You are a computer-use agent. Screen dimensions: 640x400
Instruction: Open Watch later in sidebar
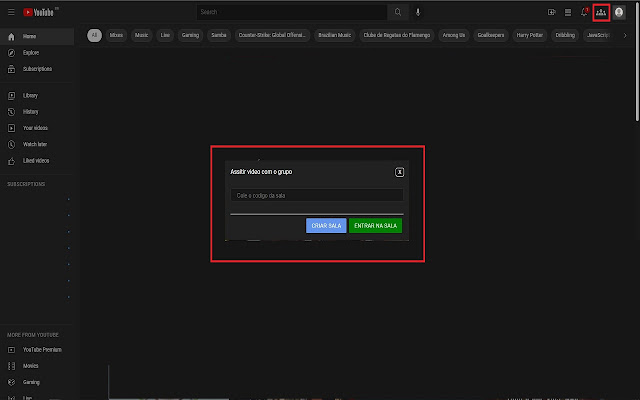click(x=36, y=144)
